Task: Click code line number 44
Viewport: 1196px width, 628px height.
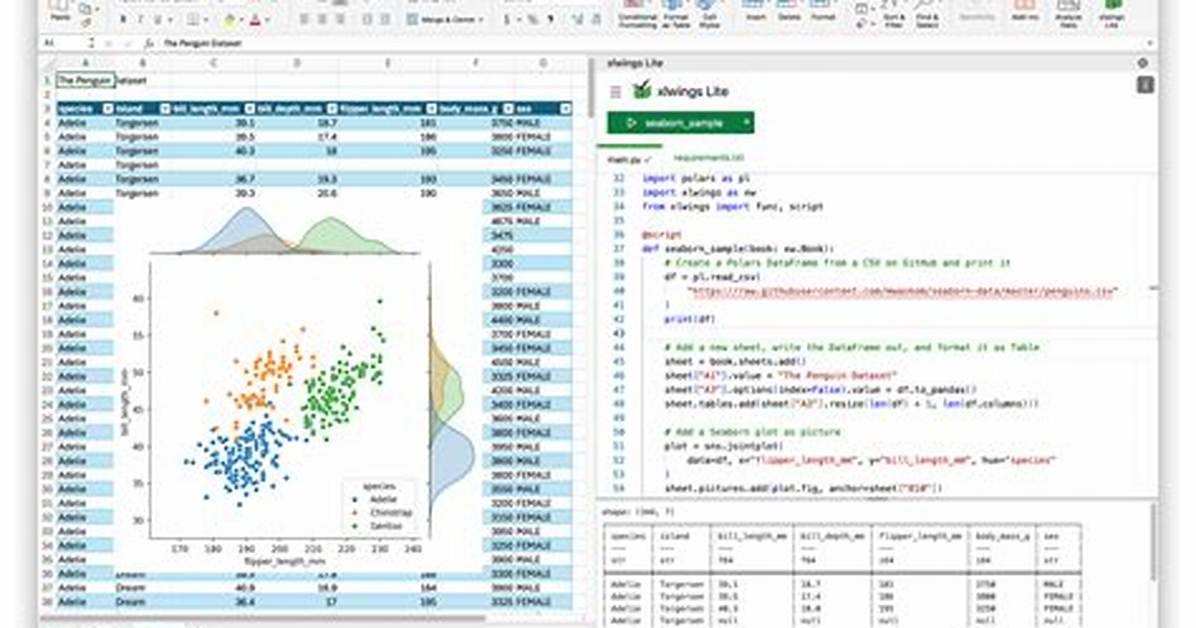Action: click(619, 347)
